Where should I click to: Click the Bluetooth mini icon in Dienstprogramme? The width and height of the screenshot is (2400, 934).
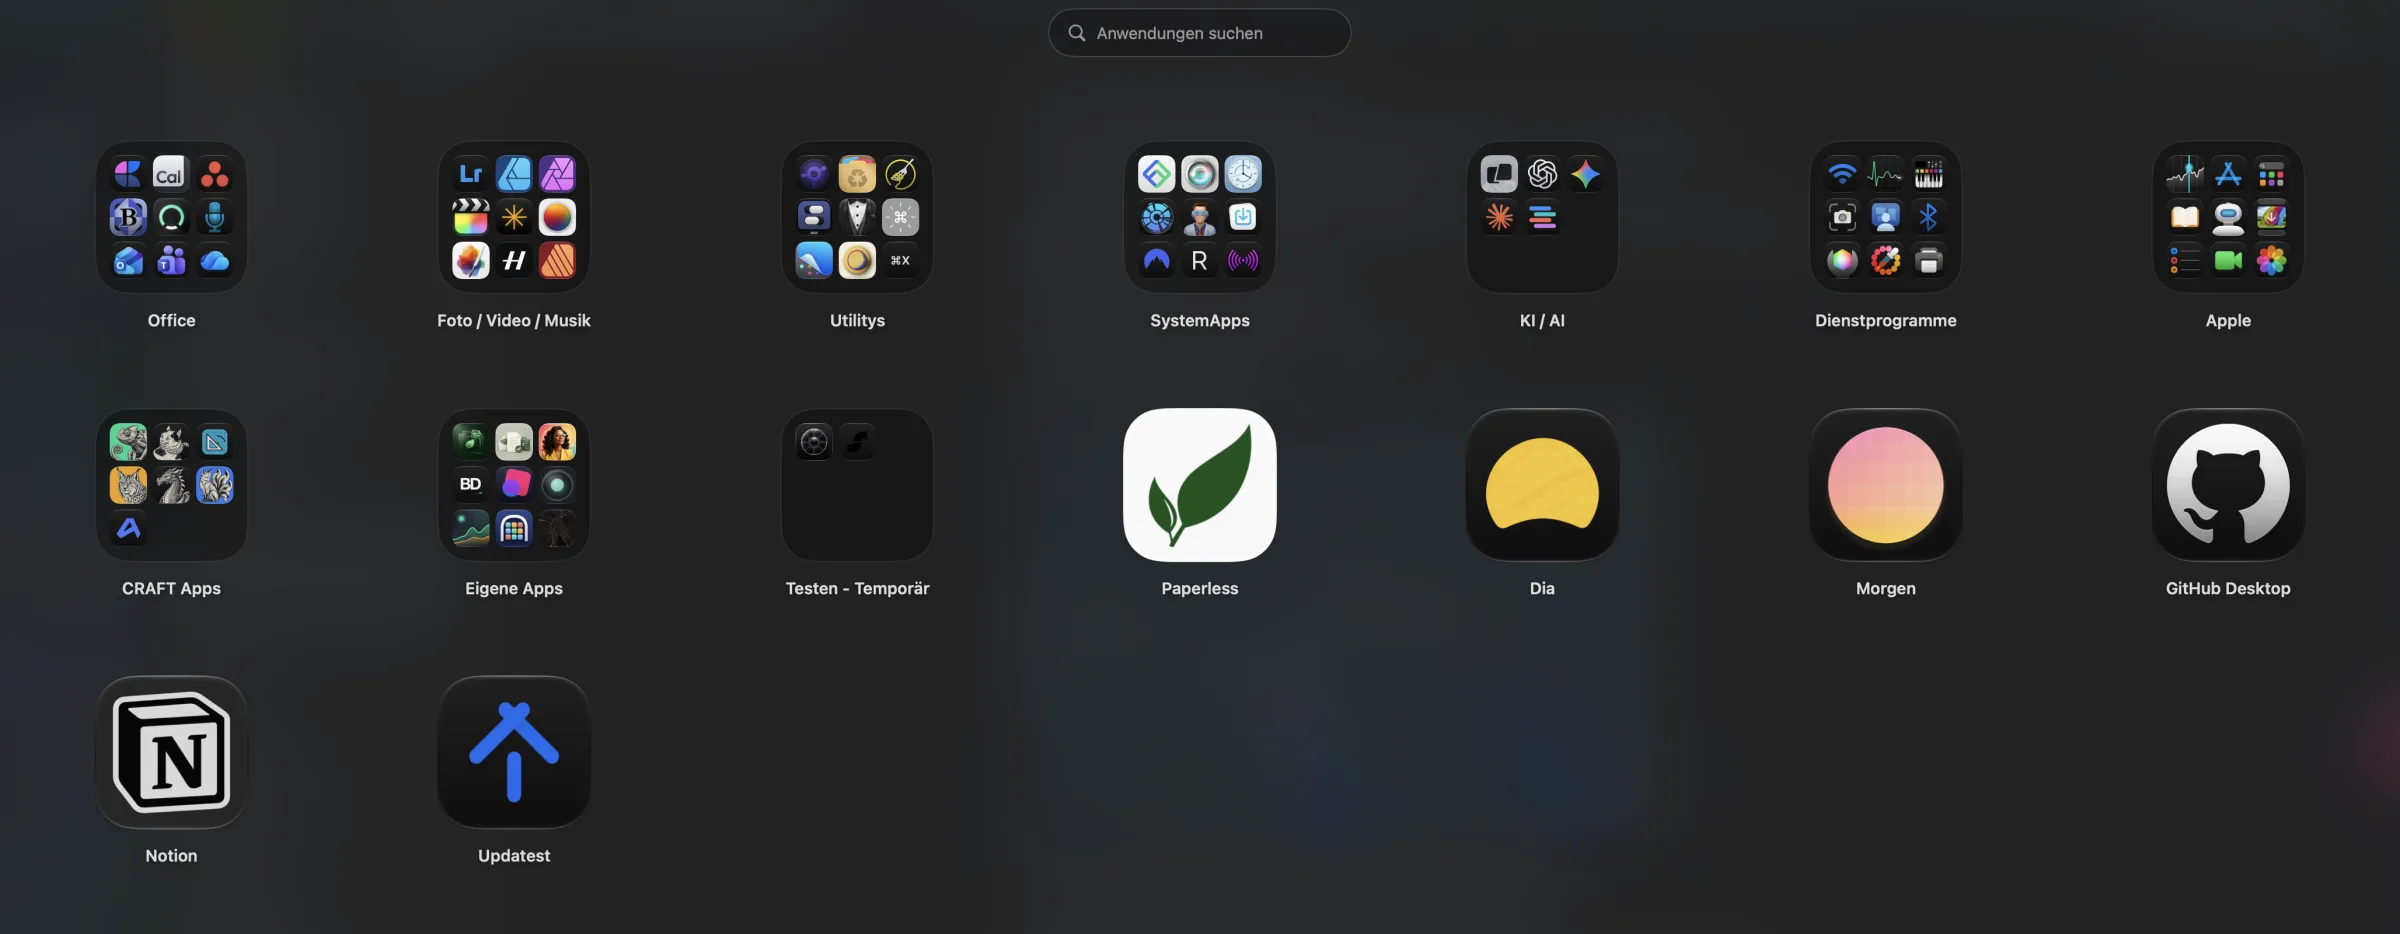[1929, 217]
